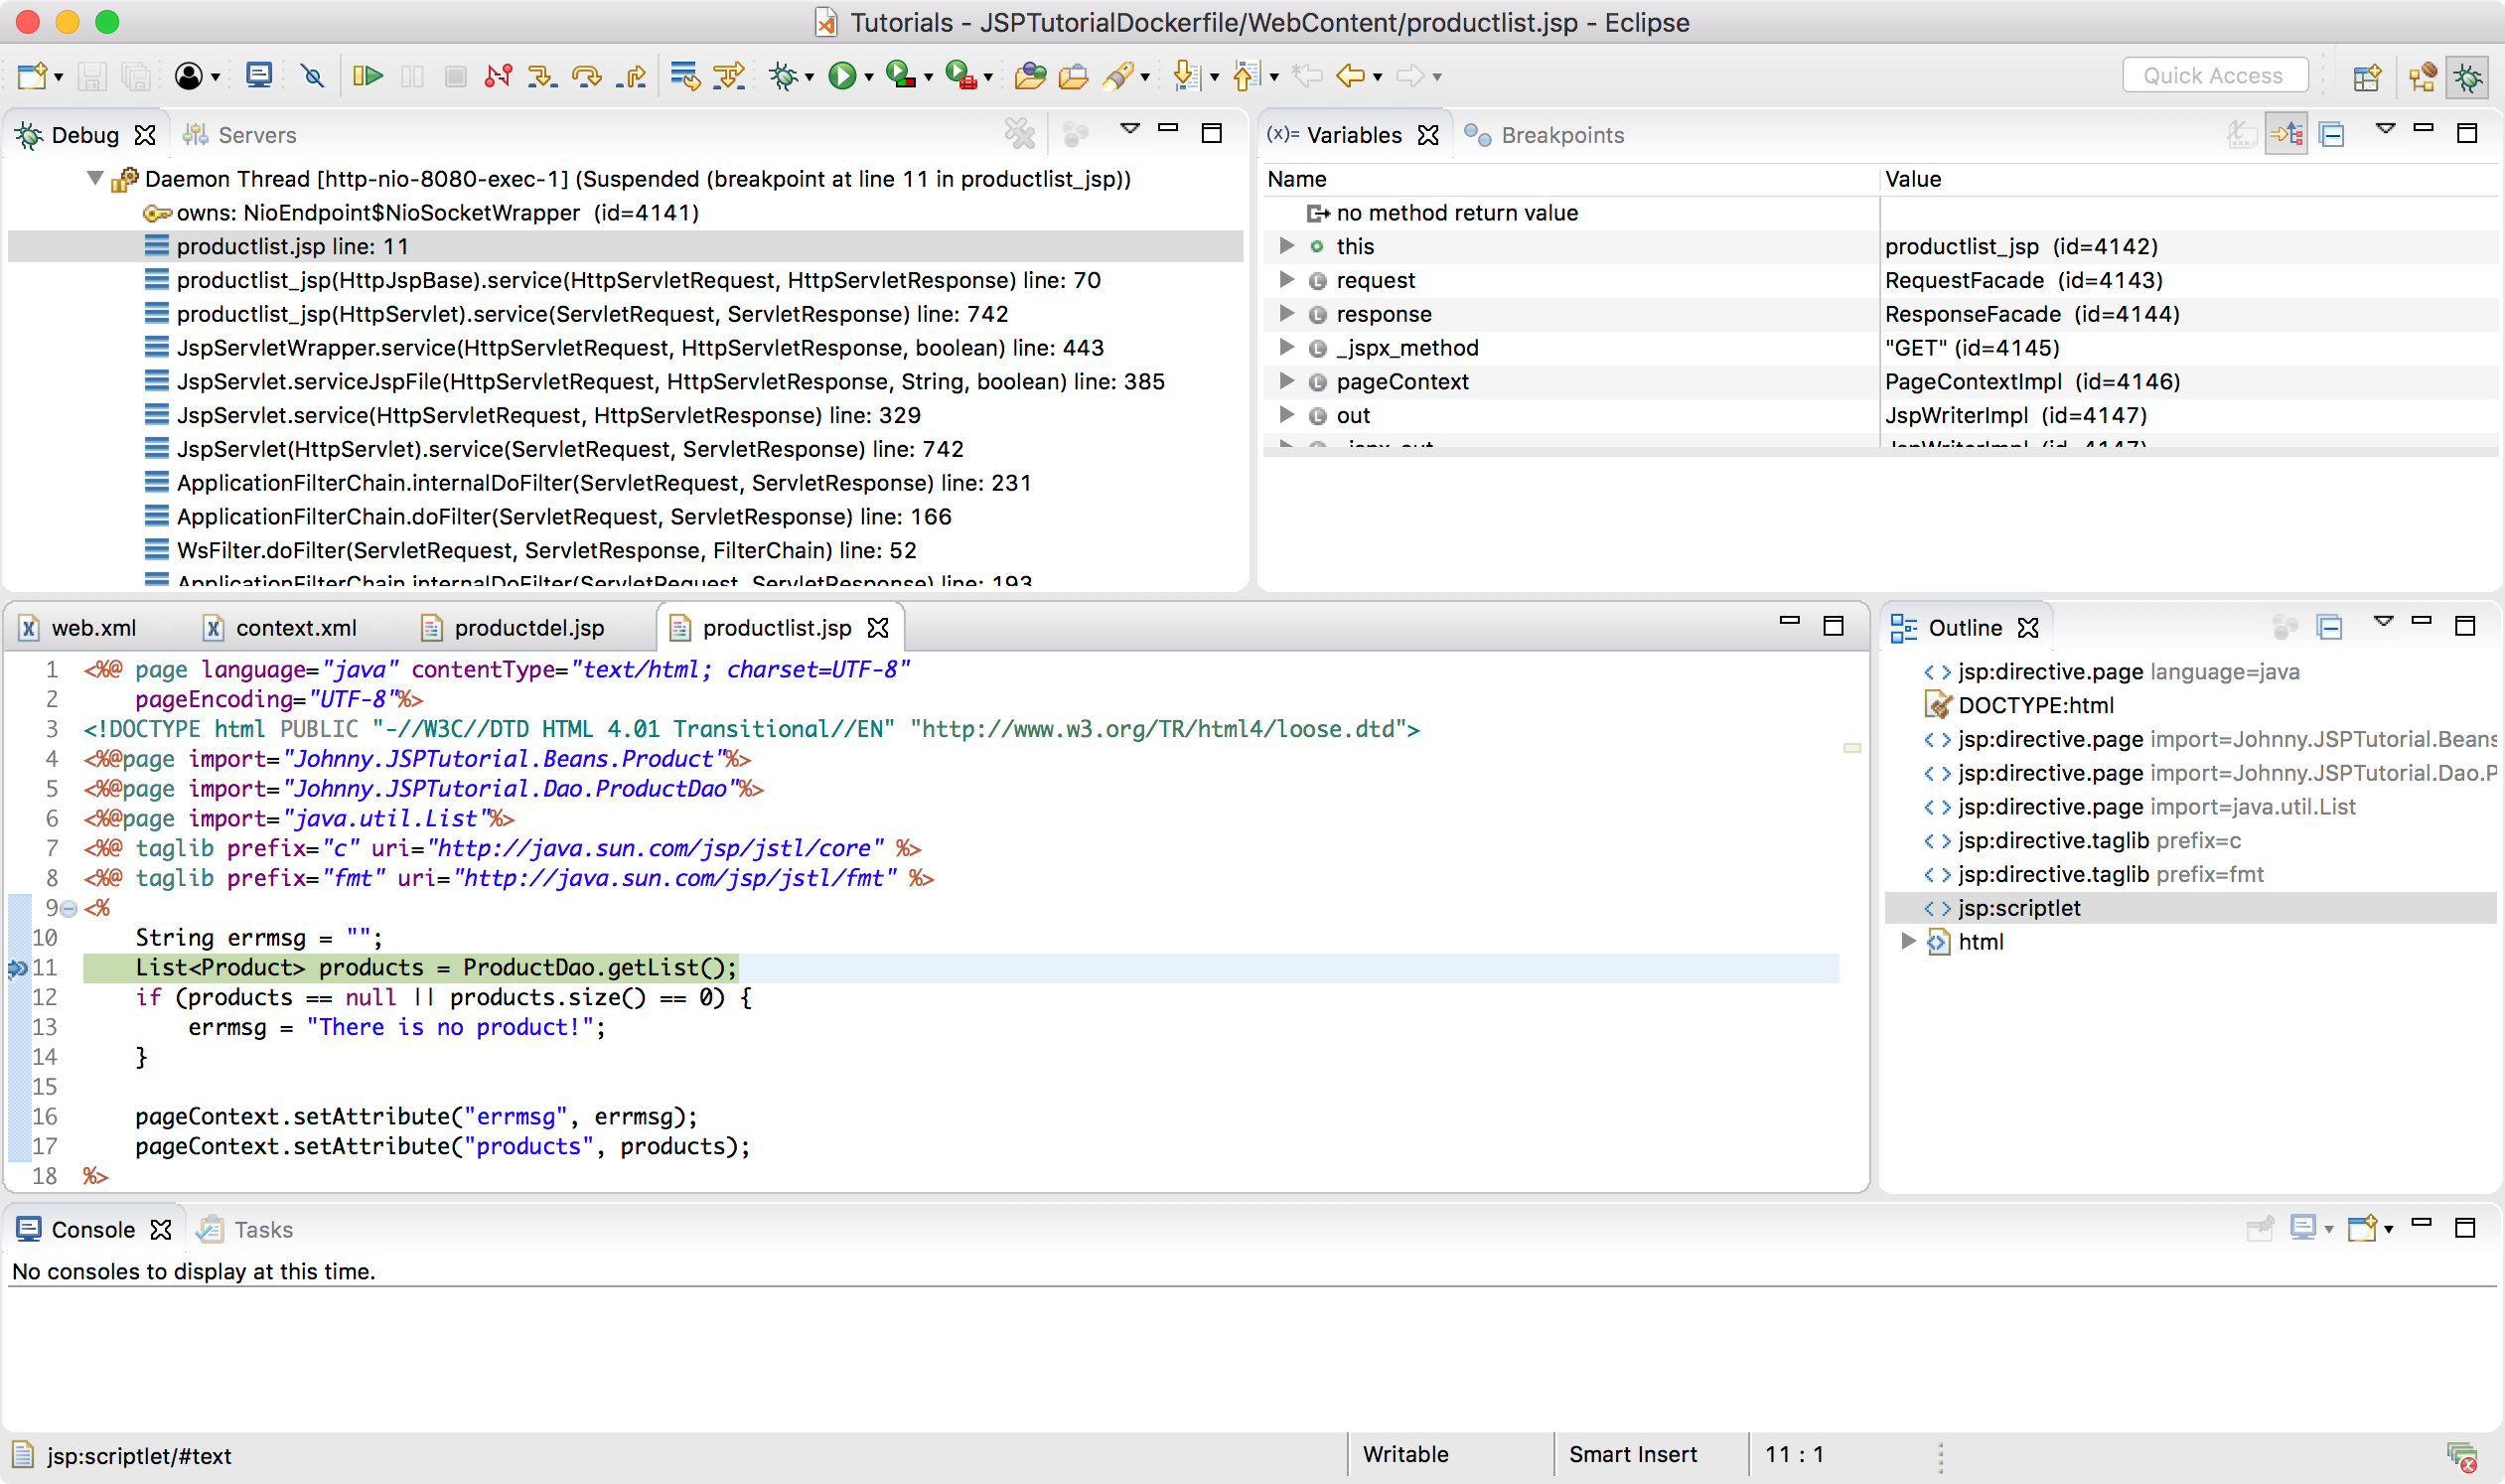The image size is (2505, 1484).
Task: Click the Step Into toolbar icon
Action: [x=541, y=76]
